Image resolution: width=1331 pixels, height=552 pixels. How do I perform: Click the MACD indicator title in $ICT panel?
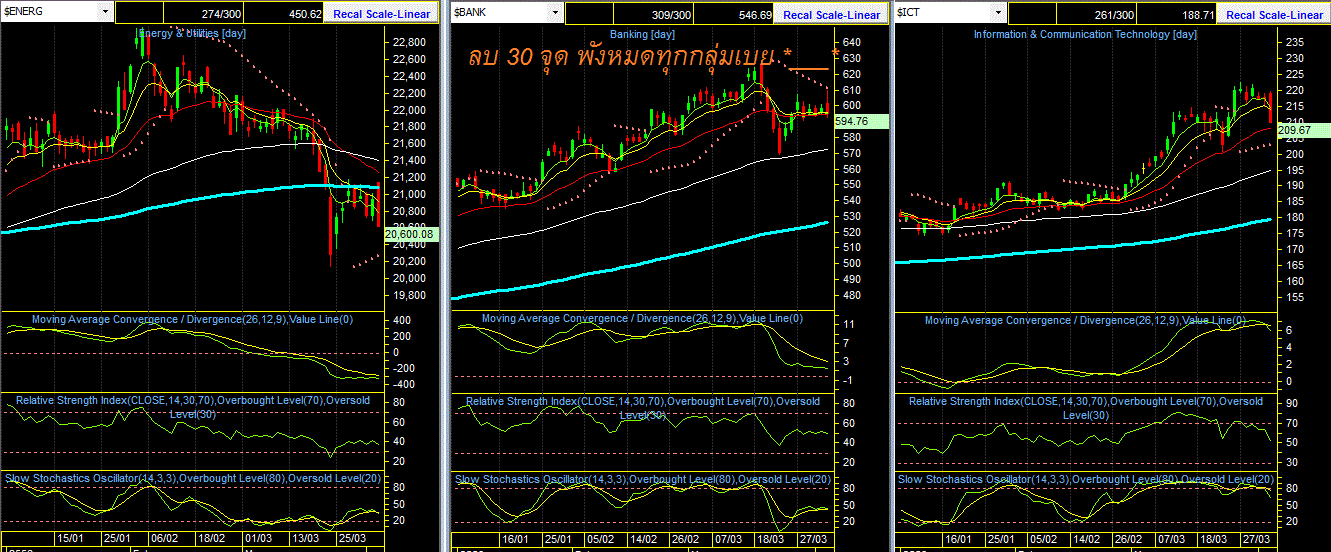pos(1085,320)
